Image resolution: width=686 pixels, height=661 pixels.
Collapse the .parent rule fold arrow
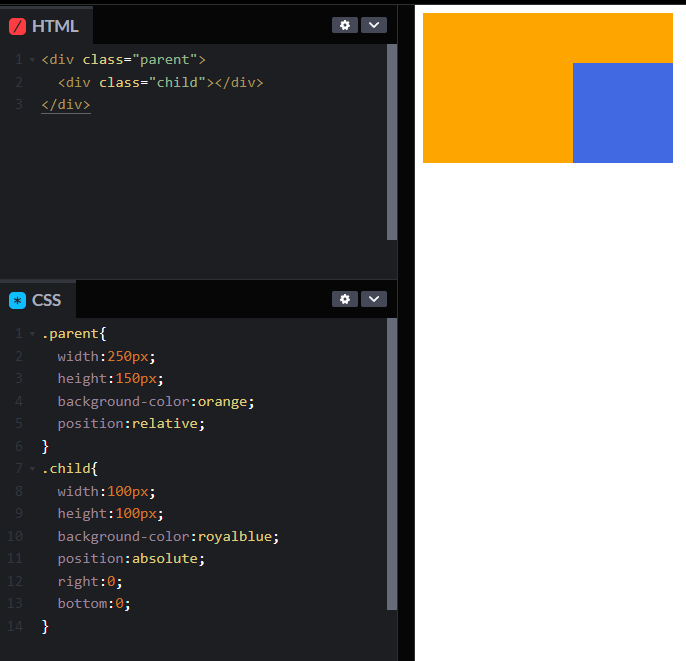pos(32,334)
